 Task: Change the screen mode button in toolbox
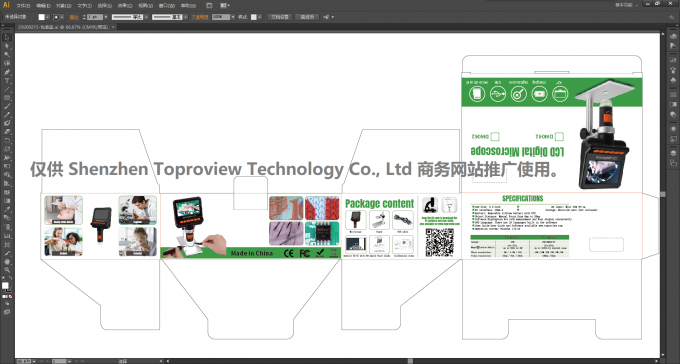[x=7, y=312]
